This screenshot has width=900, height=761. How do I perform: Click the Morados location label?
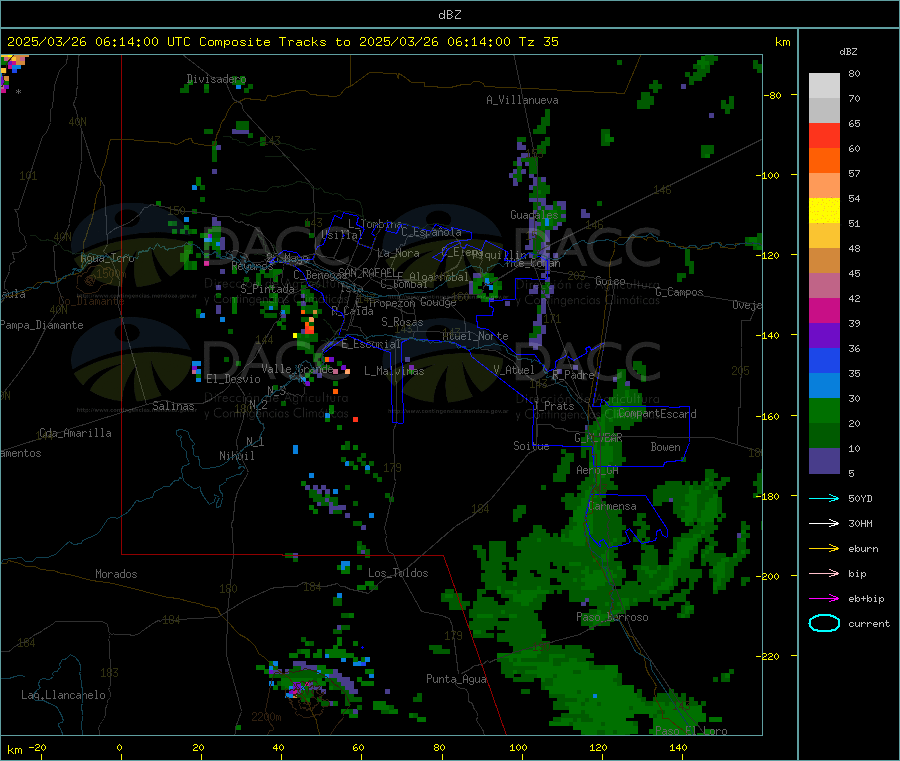pyautogui.click(x=116, y=574)
